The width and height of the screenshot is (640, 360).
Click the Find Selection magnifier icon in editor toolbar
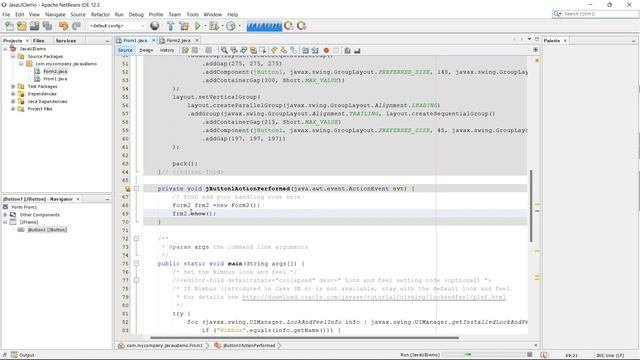(x=224, y=51)
